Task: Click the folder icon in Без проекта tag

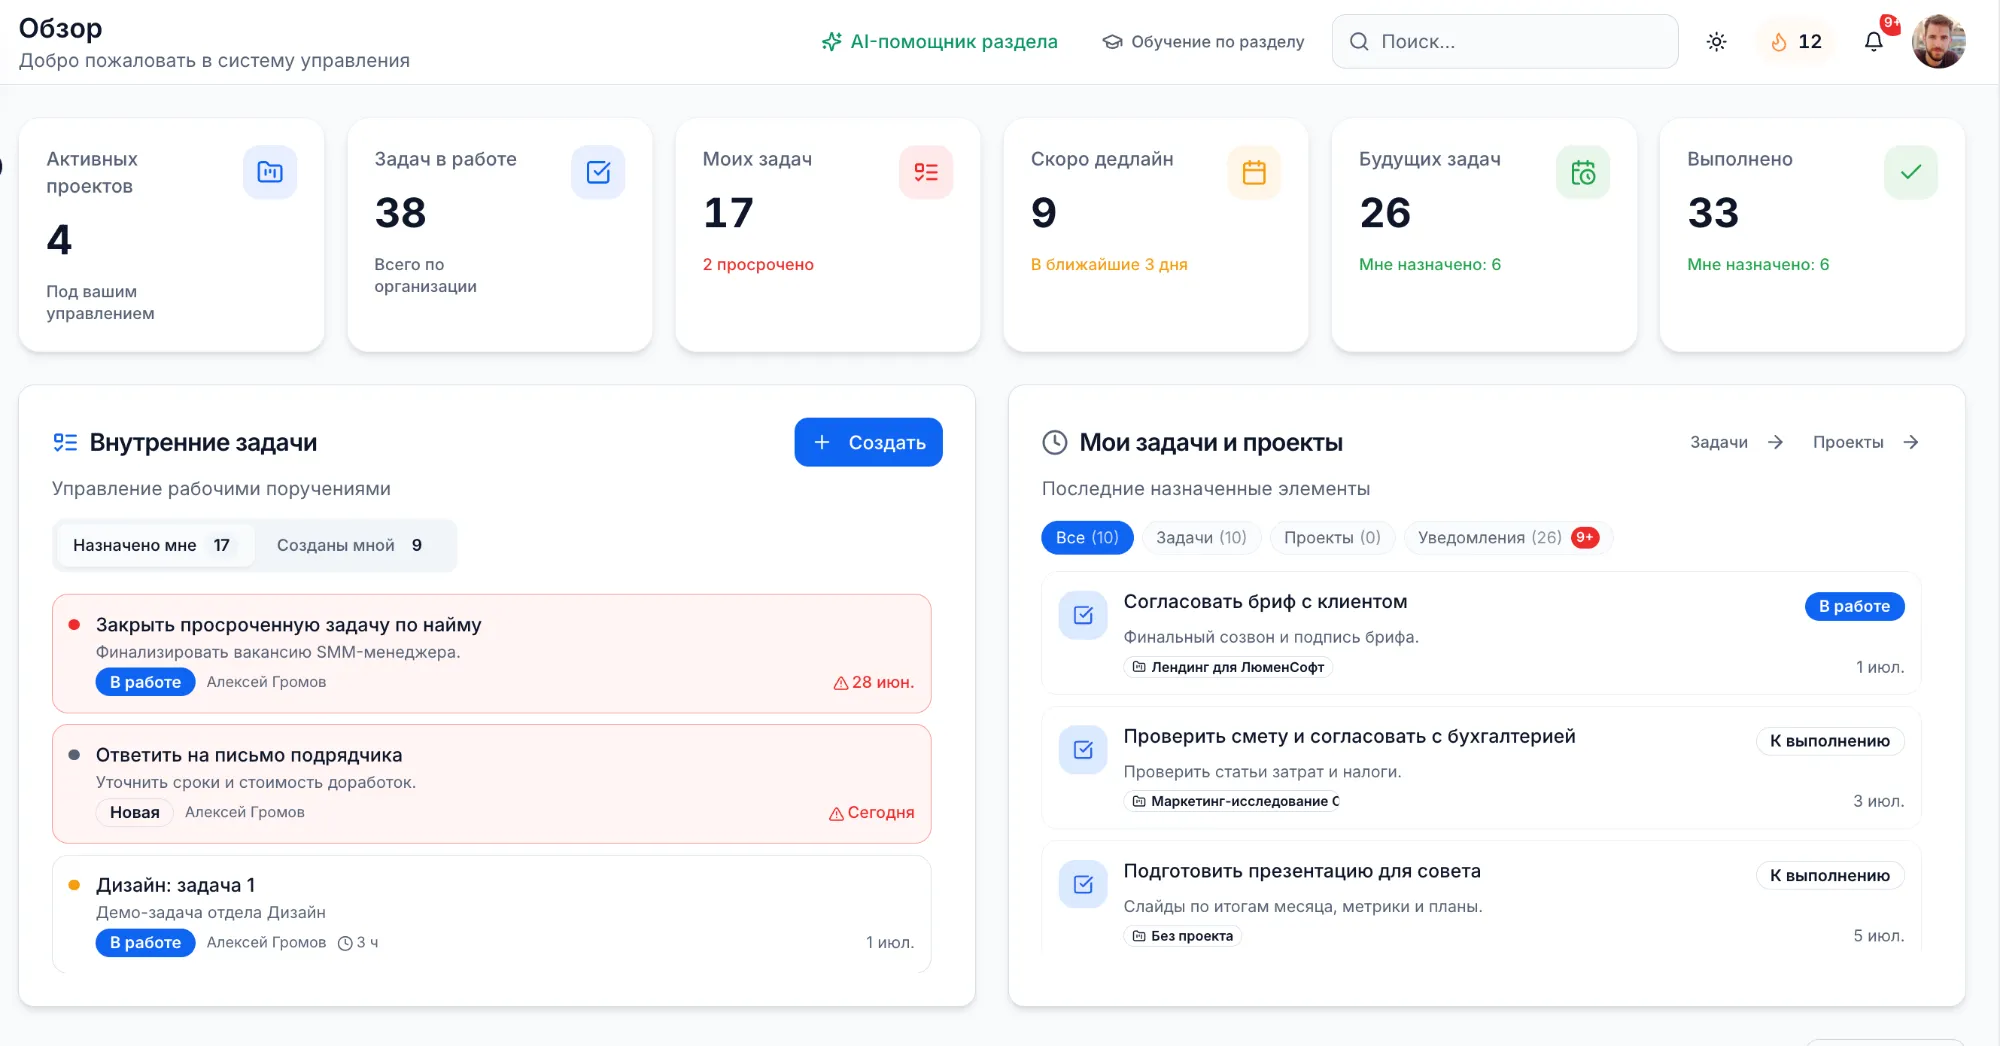Action: [x=1139, y=936]
